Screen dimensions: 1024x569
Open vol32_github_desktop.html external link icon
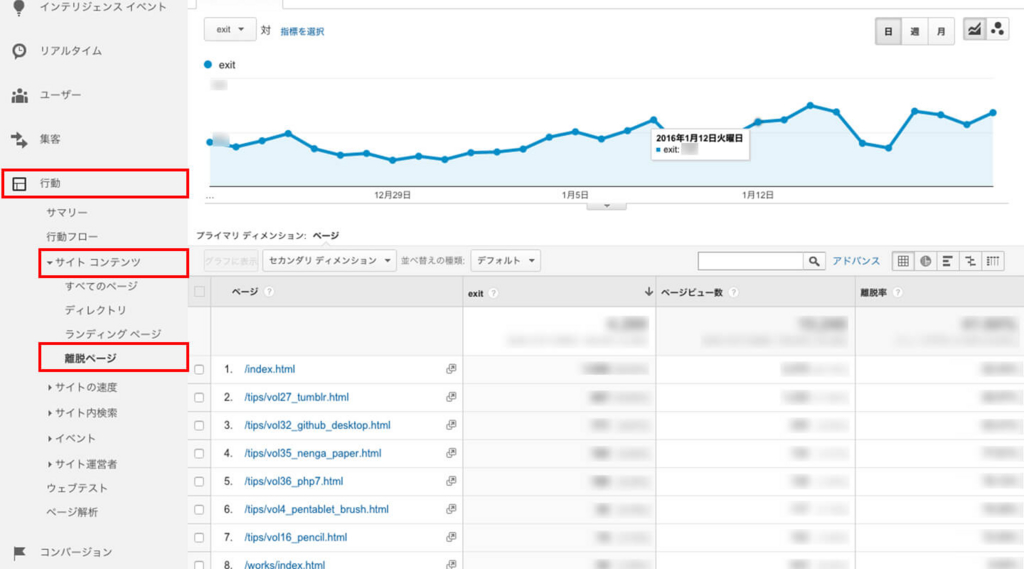coord(451,425)
